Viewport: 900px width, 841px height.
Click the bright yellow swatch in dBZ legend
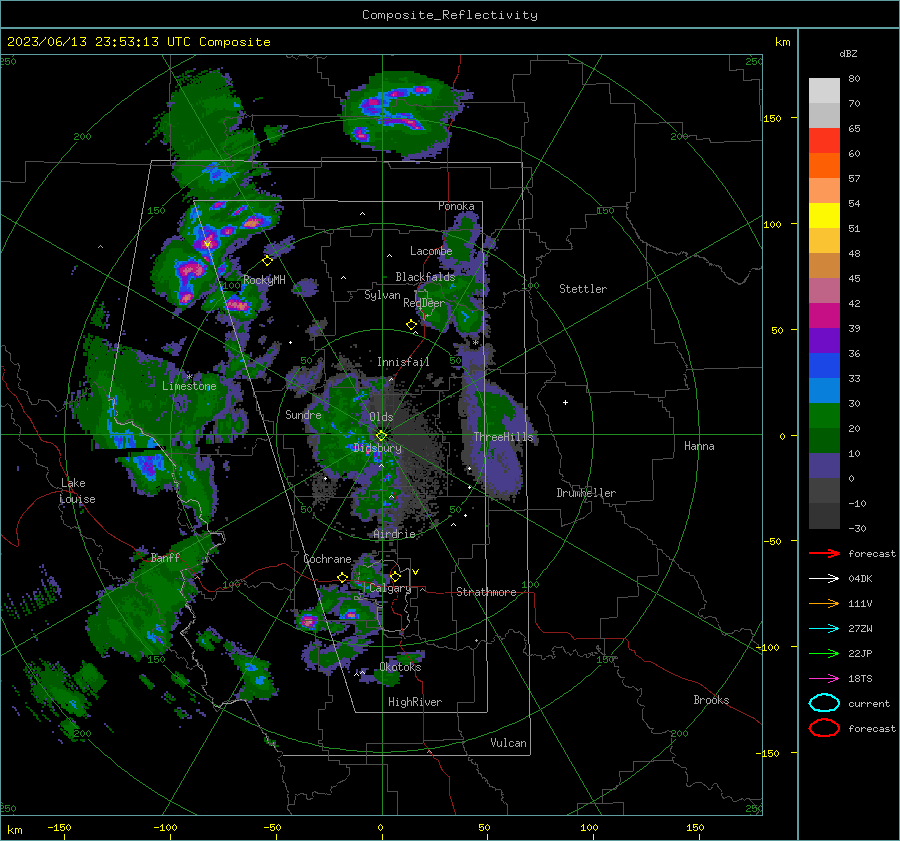pos(824,216)
